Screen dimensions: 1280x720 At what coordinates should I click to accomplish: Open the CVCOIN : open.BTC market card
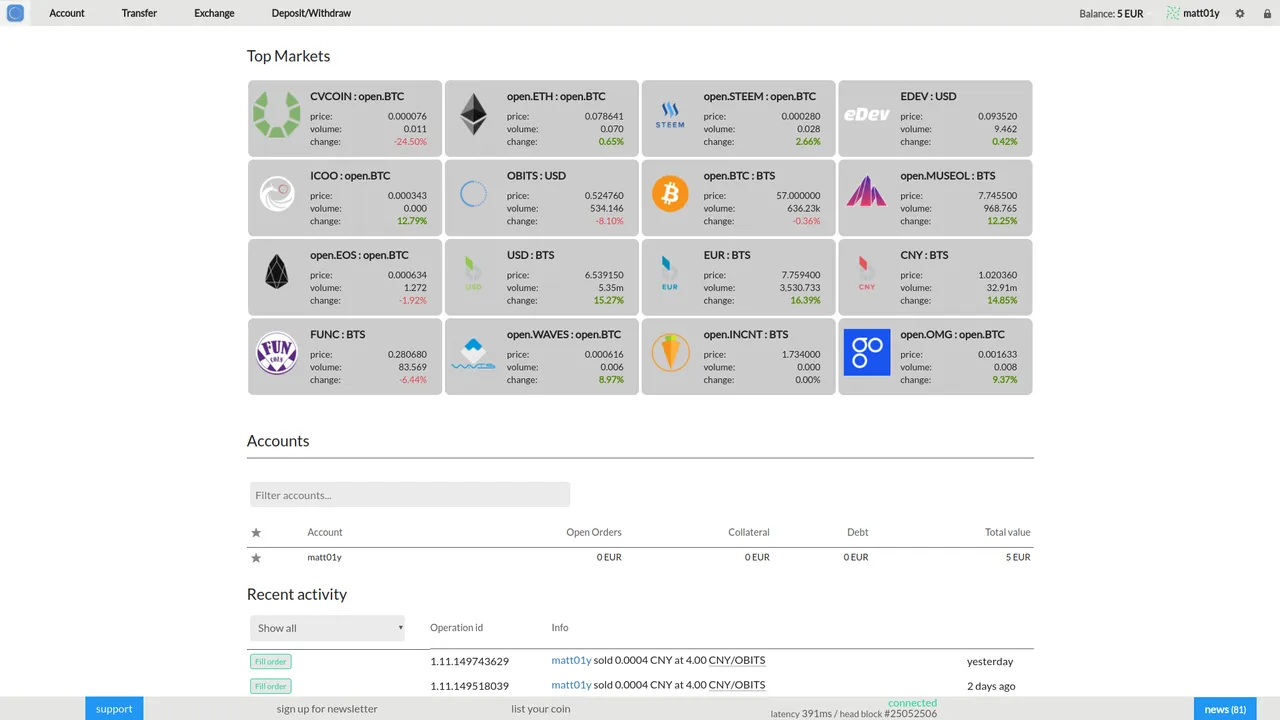[x=344, y=118]
